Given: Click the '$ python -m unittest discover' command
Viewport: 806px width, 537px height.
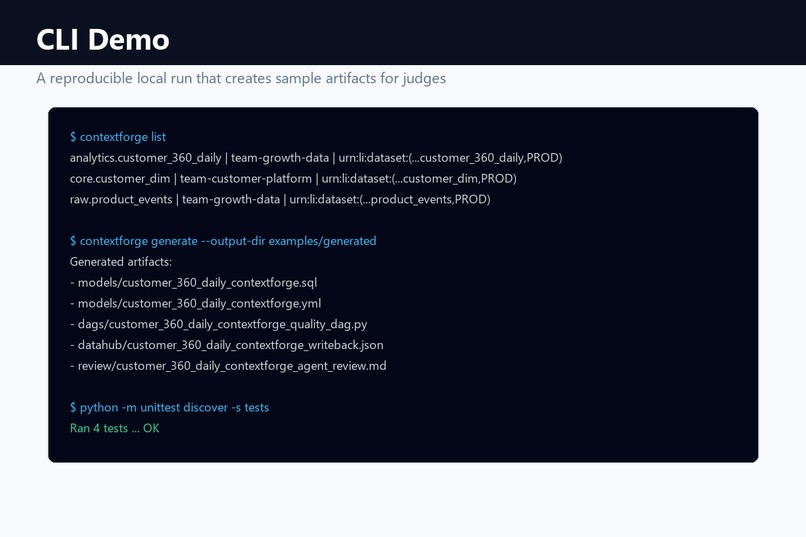Looking at the screenshot, I should [x=170, y=408].
